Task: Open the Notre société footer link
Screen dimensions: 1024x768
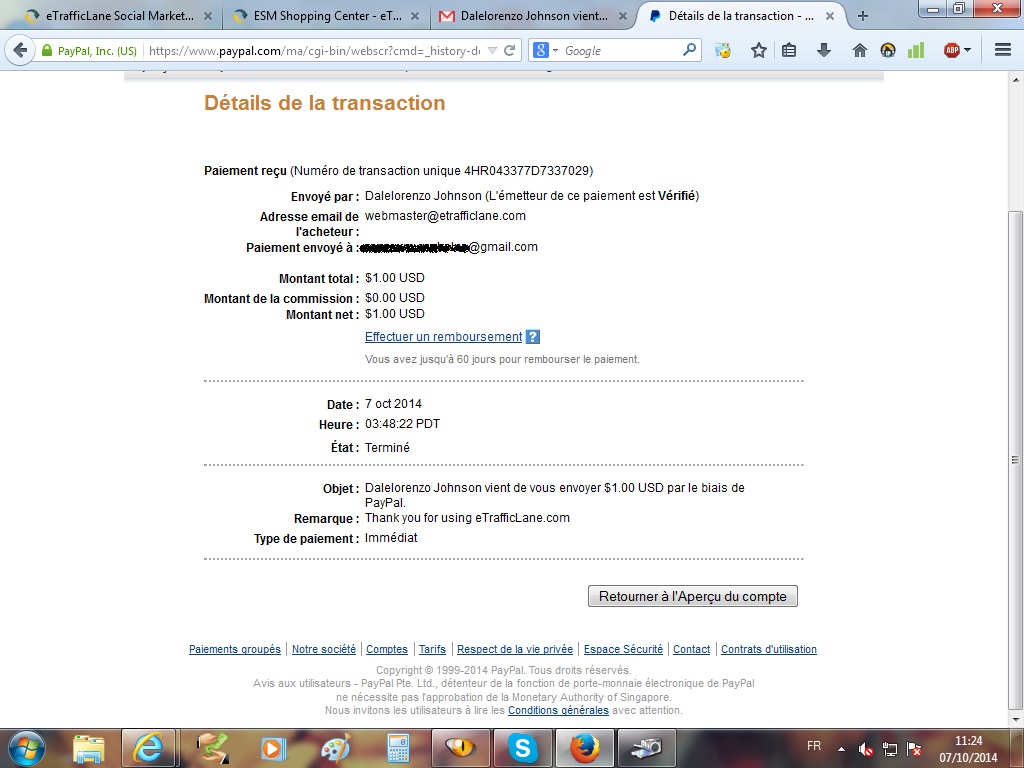Action: click(x=324, y=649)
